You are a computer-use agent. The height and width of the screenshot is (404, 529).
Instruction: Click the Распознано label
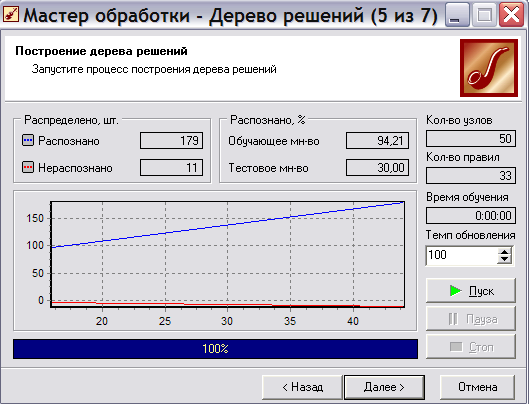tap(69, 141)
